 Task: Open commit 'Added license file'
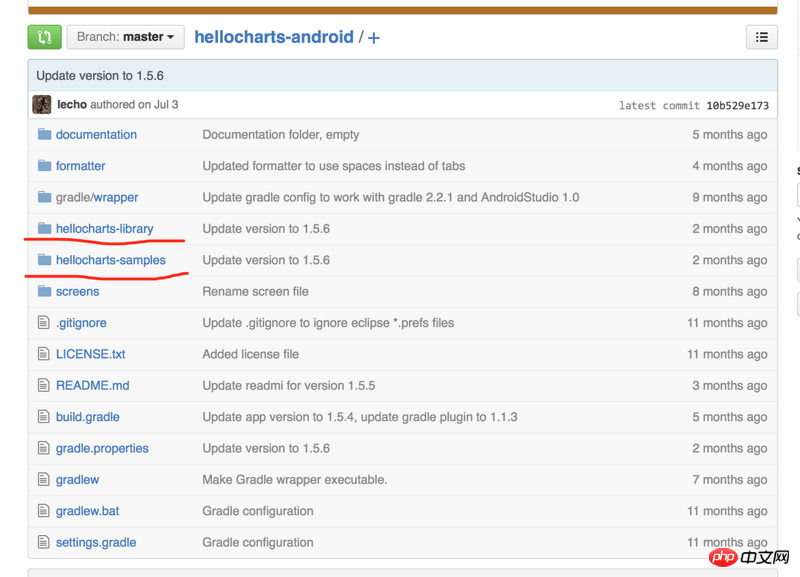[251, 354]
